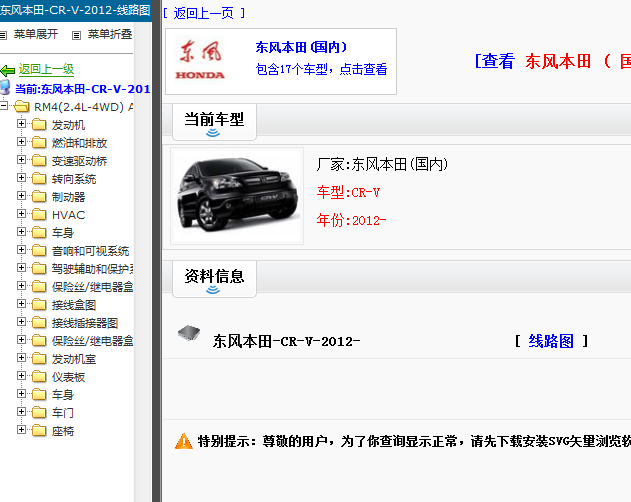The height and width of the screenshot is (502, 631).
Task: Expand the HVAC tree node
Action: 21,214
